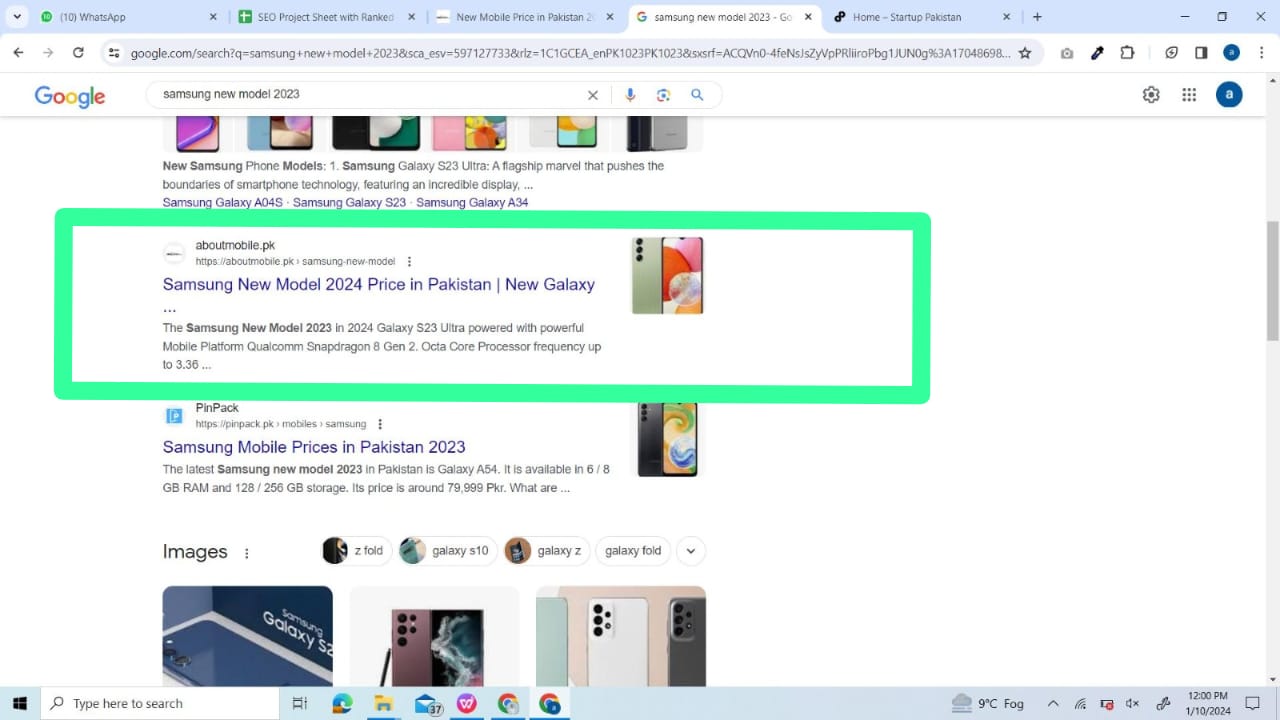Follow the Samsung Galaxy A34 link
This screenshot has height=720, width=1280.
click(472, 202)
